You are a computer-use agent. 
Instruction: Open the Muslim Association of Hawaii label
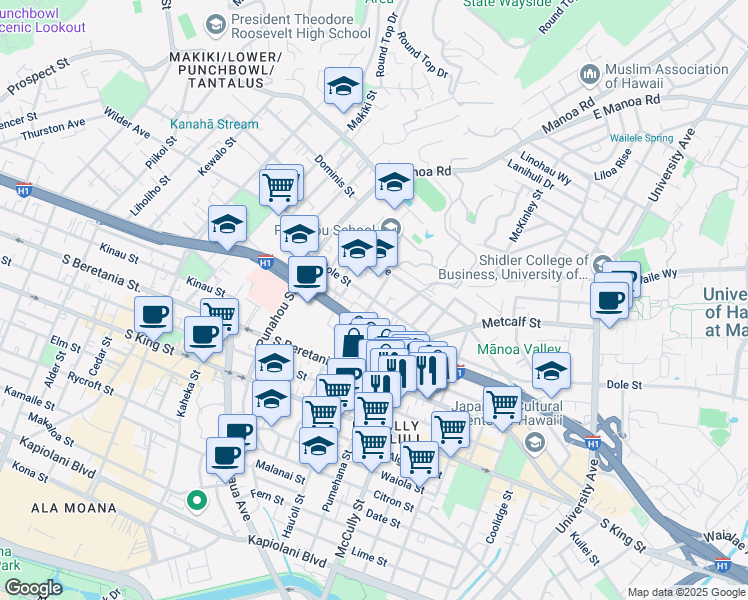coord(666,76)
